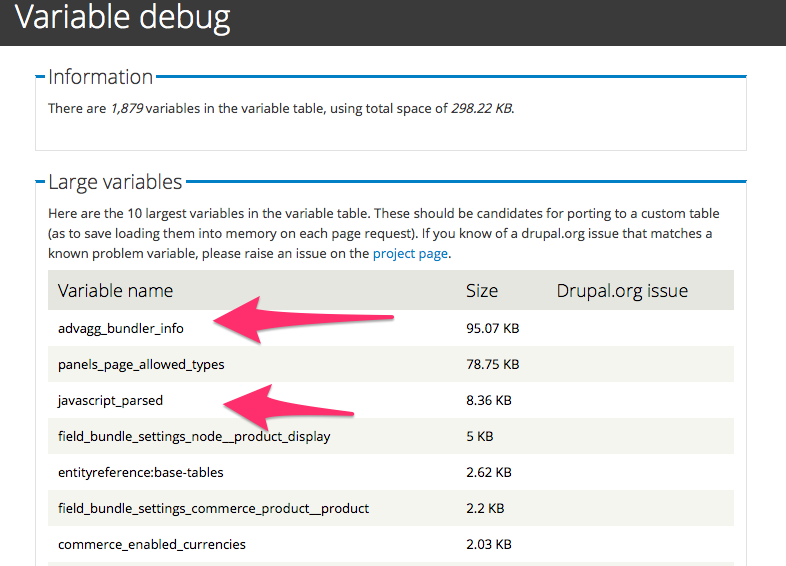This screenshot has height=566, width=786.
Task: Click the Size column header
Action: coord(482,291)
